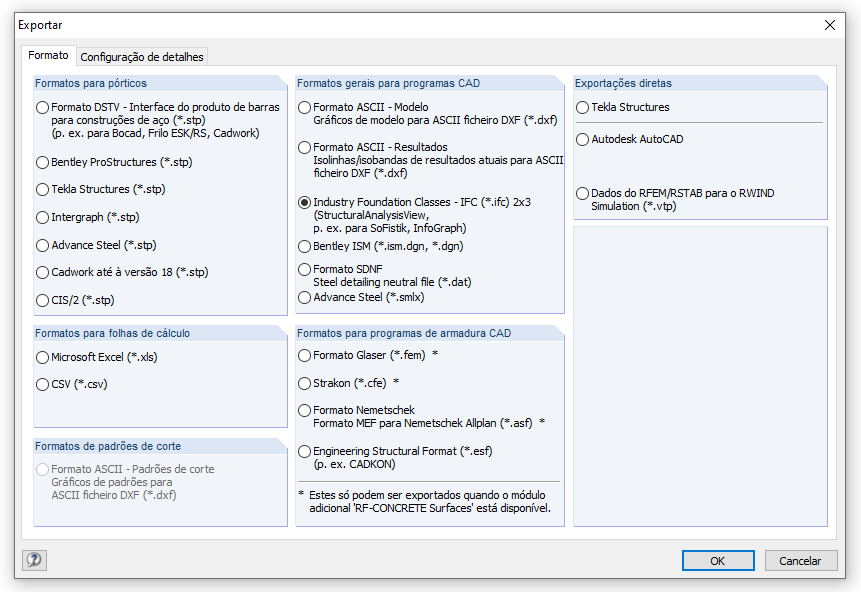Confirm export with the OK button
The image size is (861, 592).
(717, 560)
